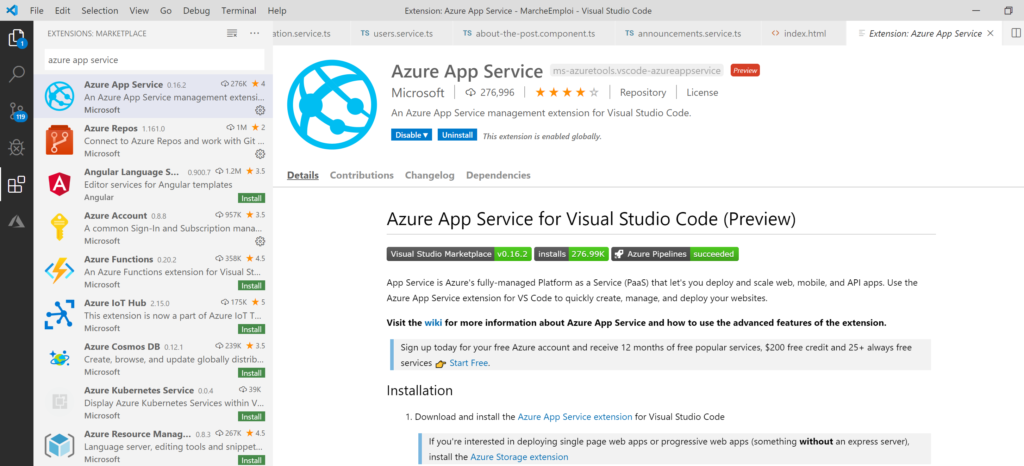Select the Changelog tab
This screenshot has height=466, width=1024.
(x=430, y=175)
